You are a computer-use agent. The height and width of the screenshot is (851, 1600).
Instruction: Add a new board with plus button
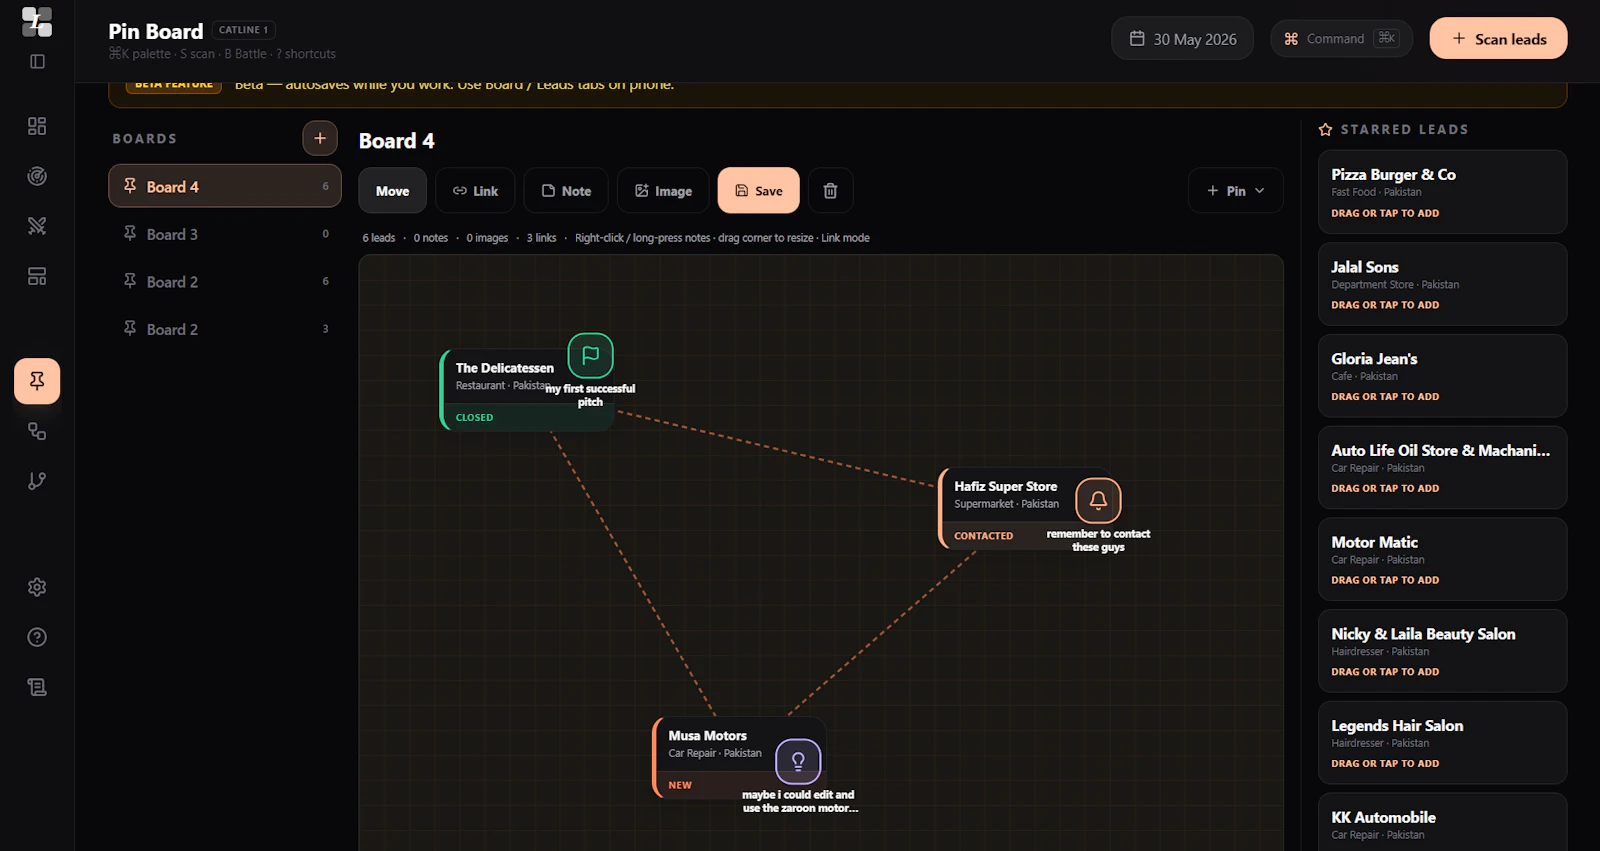pos(320,138)
